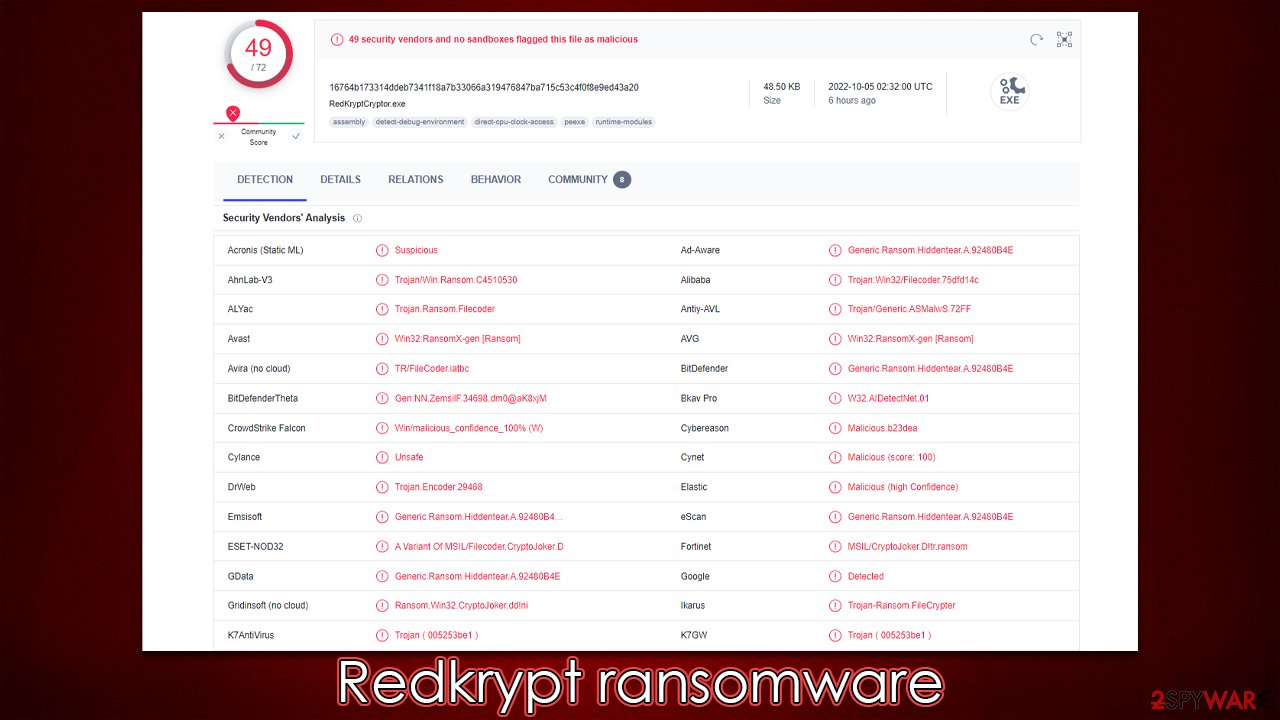Screen dimensions: 1280x720
Task: Click the 2022-10-05 02:32:00 UTC timestamp
Action: 880,87
